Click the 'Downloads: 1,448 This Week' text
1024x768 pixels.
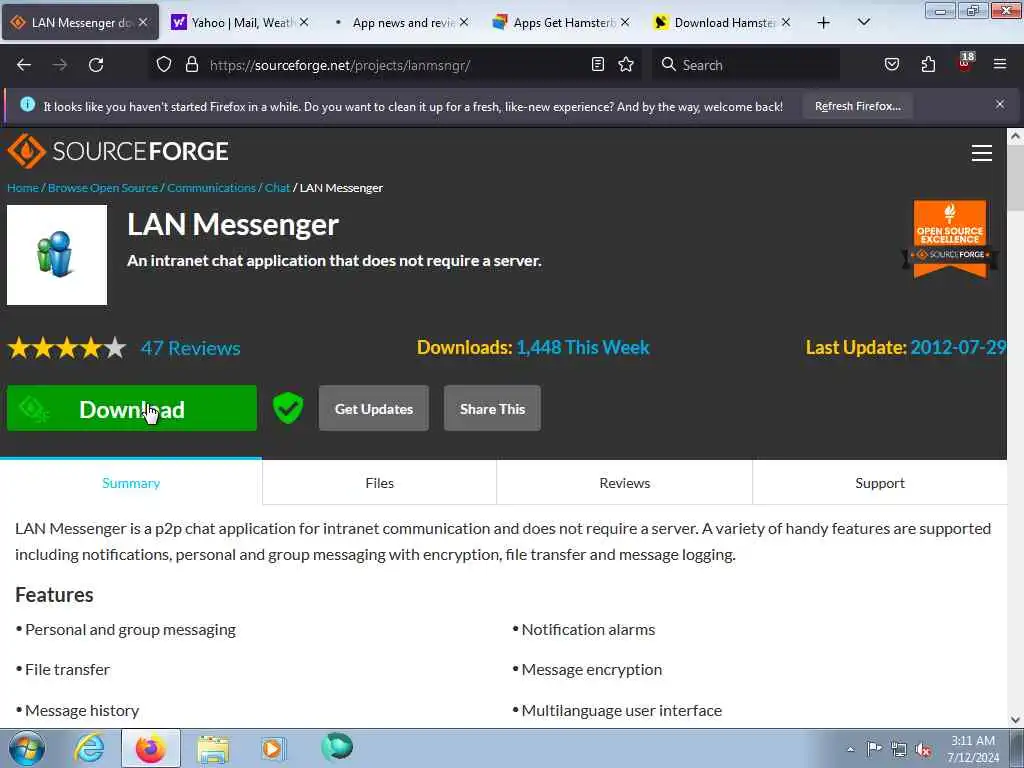(533, 347)
